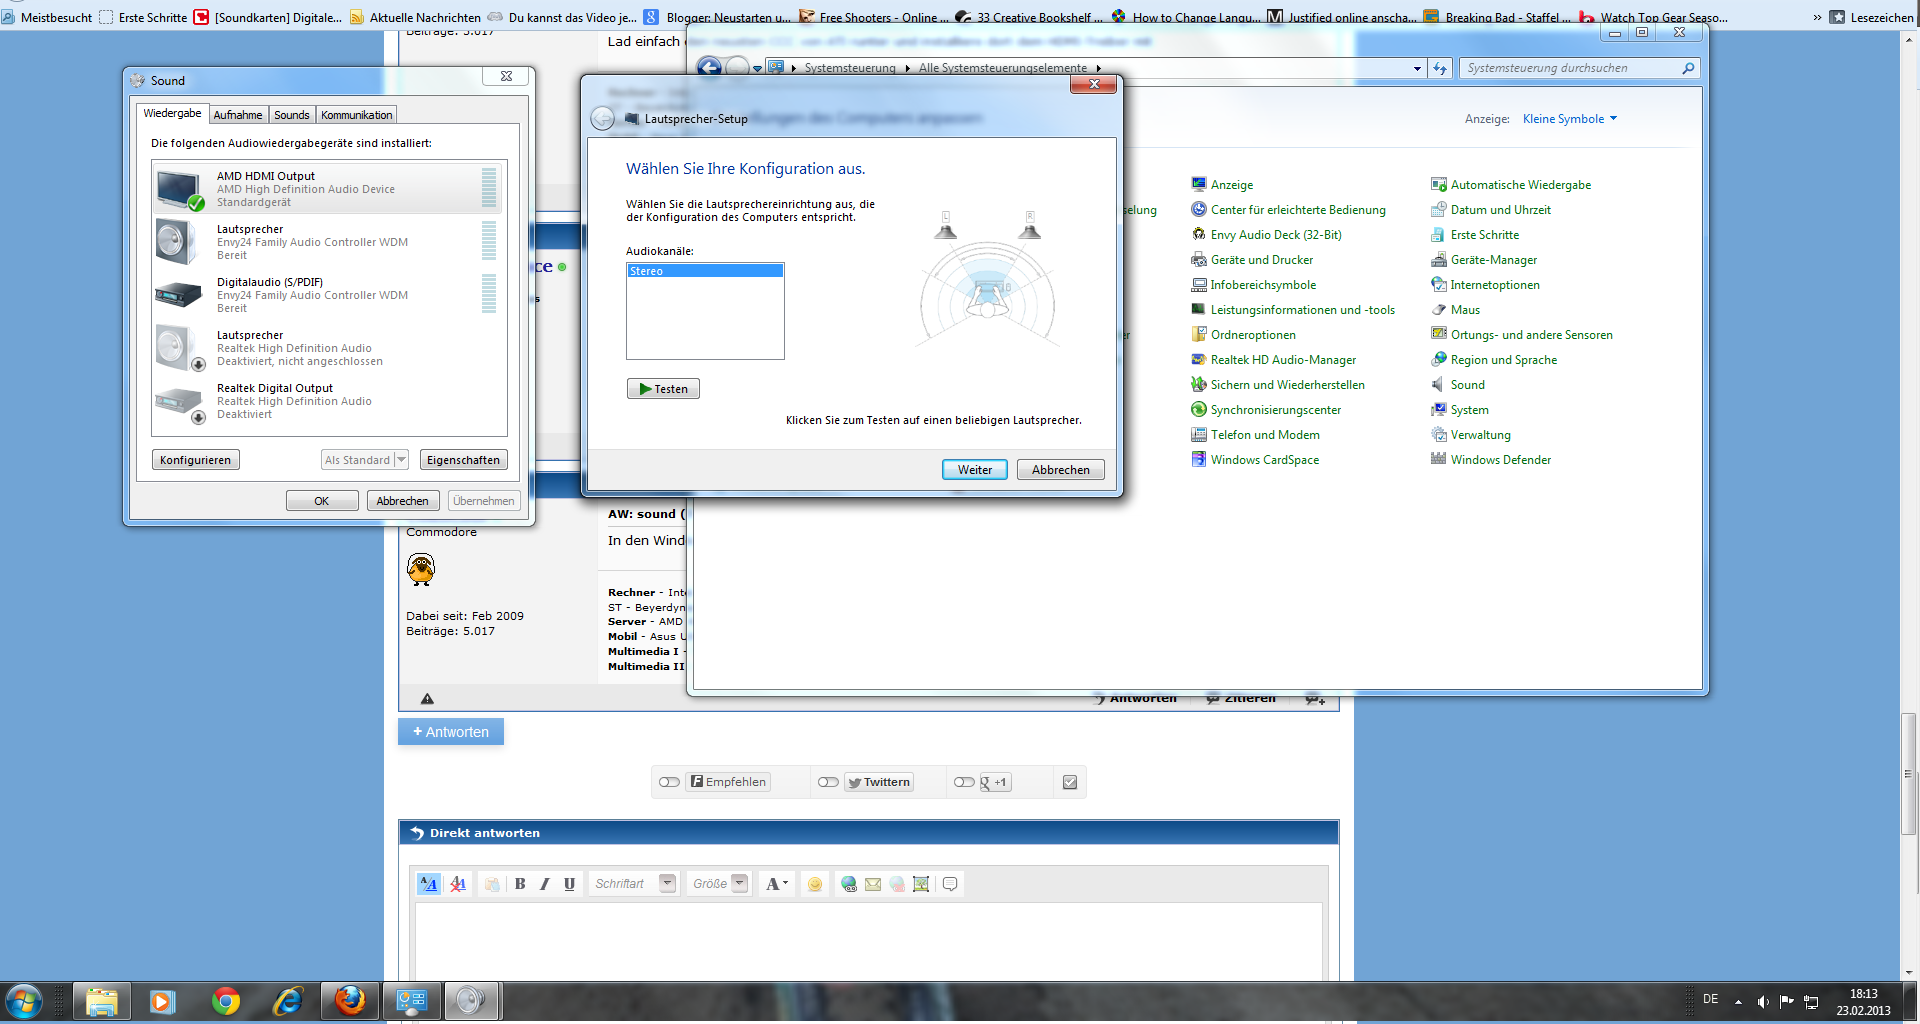Go back in Lautsprecher-Setup wizard
Screen dimensions: 1920x1024
pyautogui.click(x=602, y=119)
